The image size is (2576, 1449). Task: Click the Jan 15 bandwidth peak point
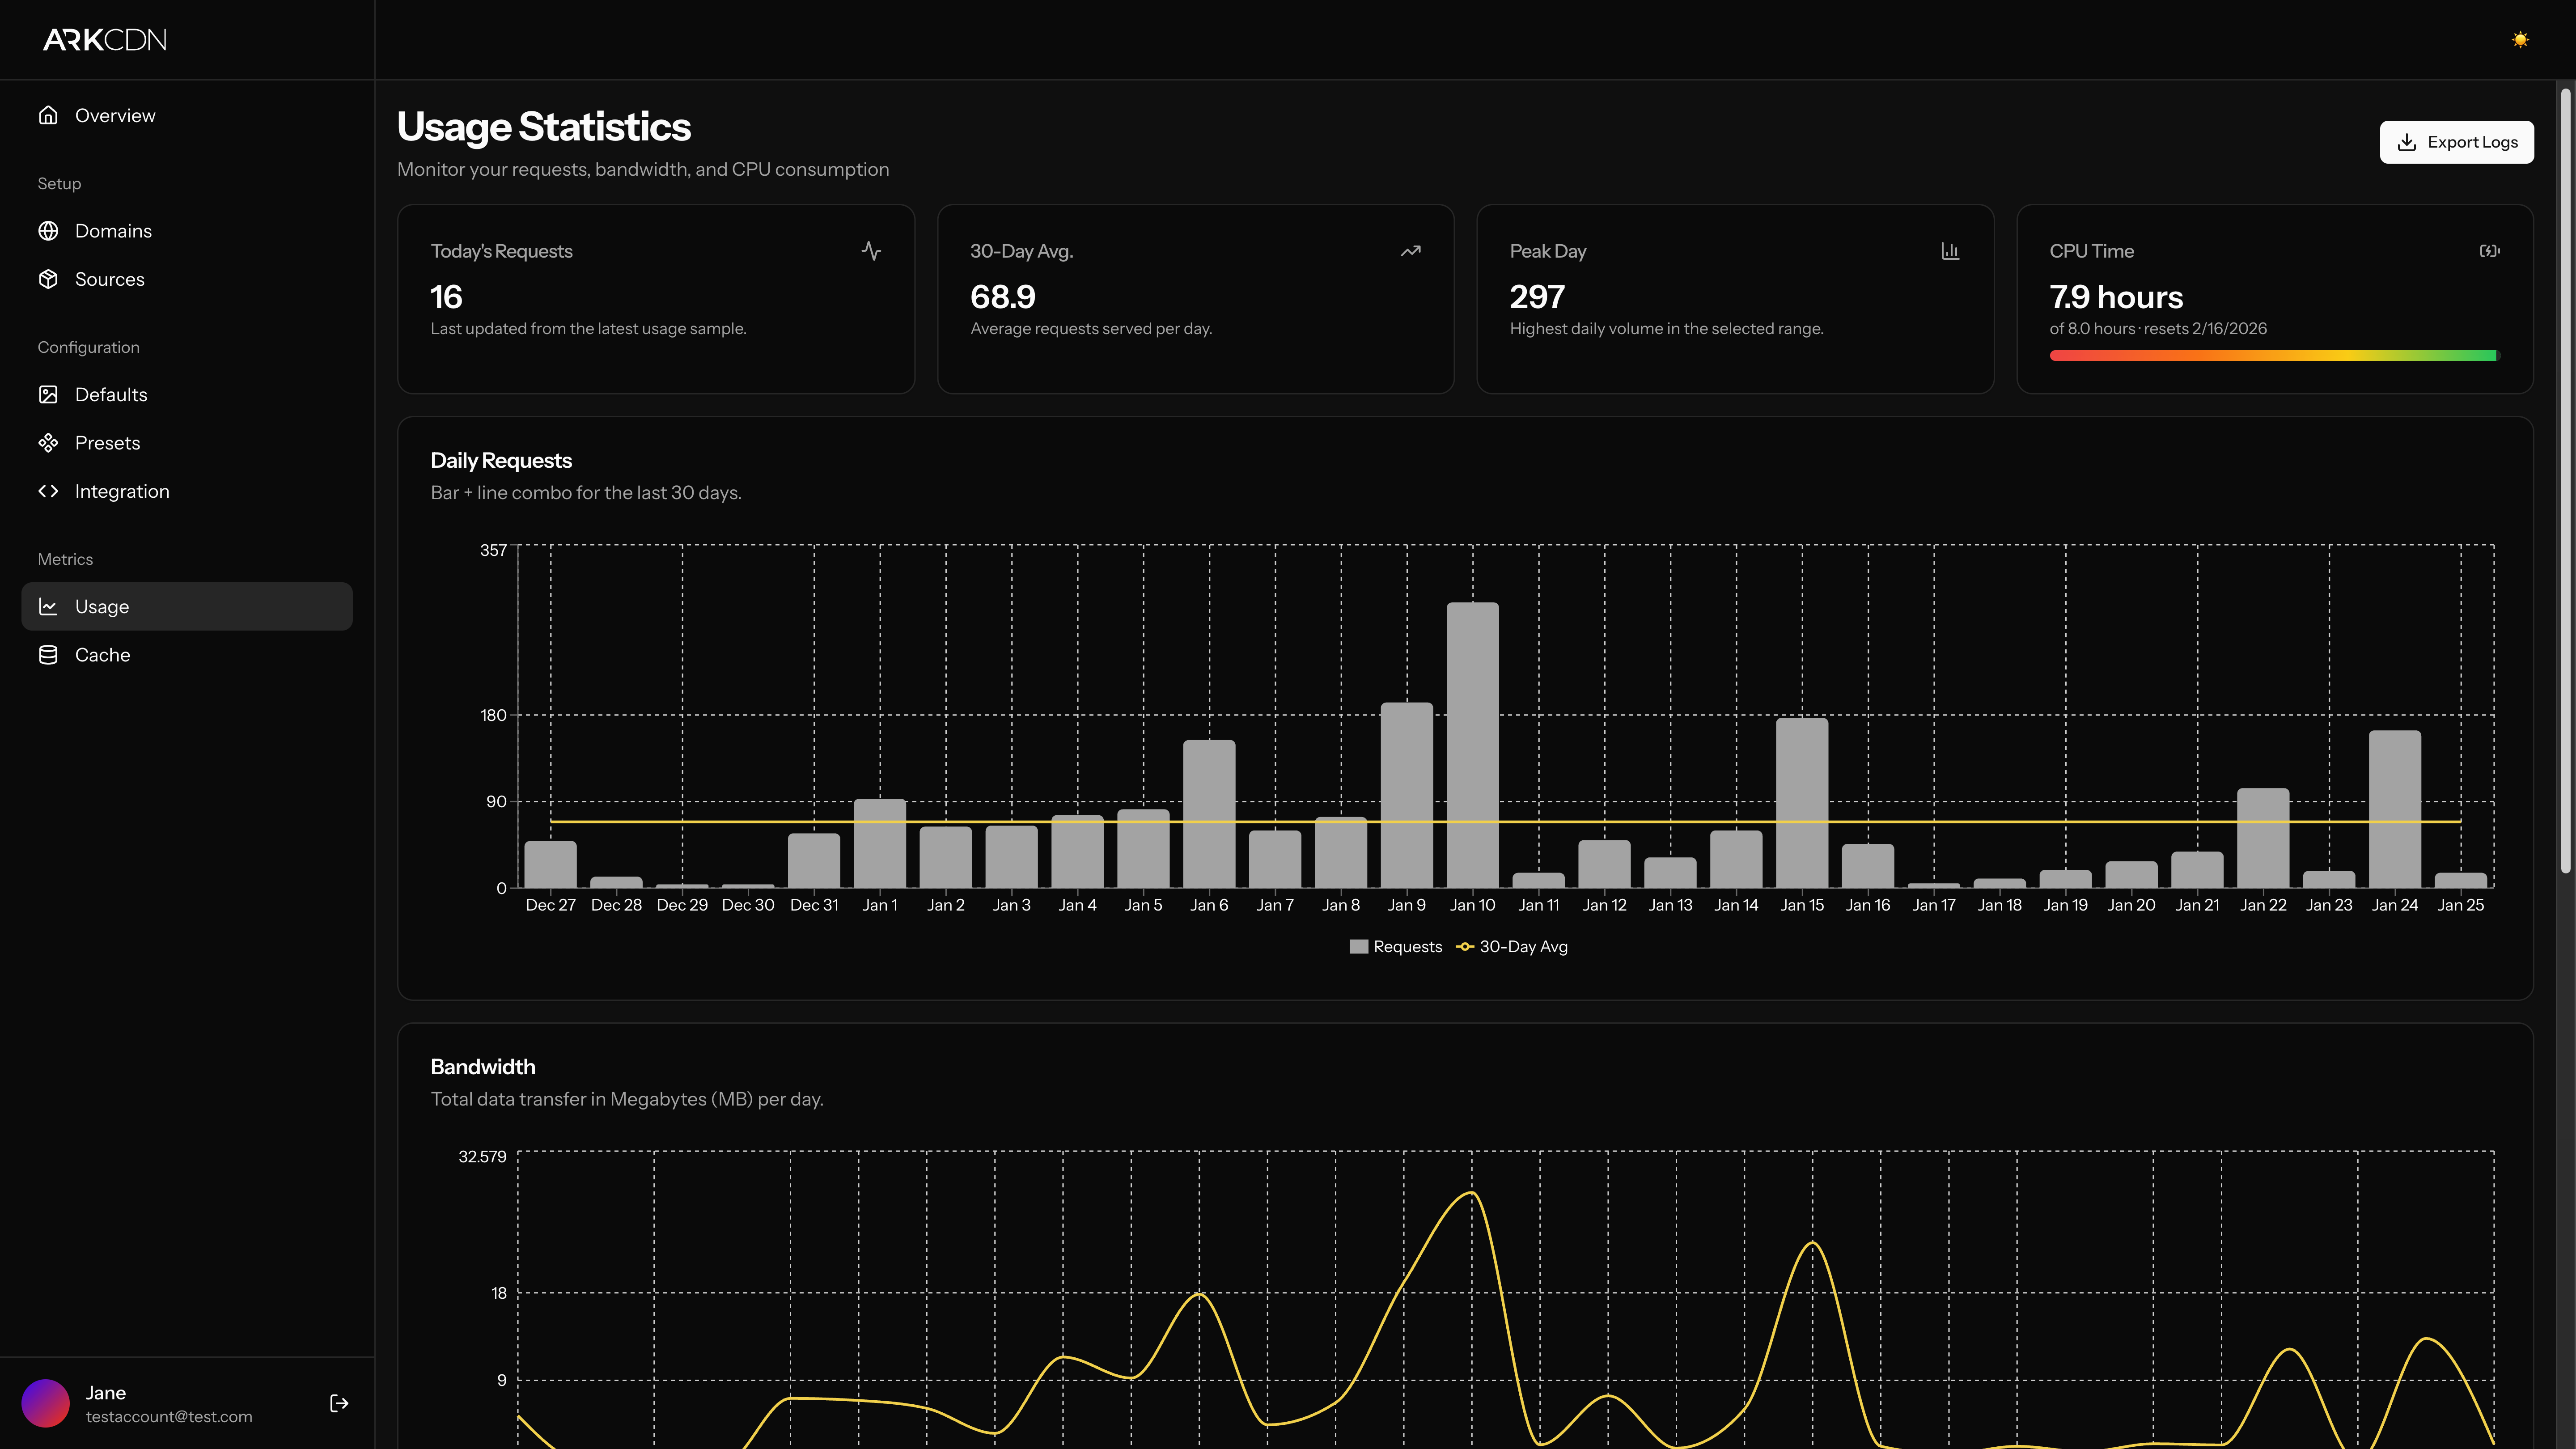(1812, 1243)
